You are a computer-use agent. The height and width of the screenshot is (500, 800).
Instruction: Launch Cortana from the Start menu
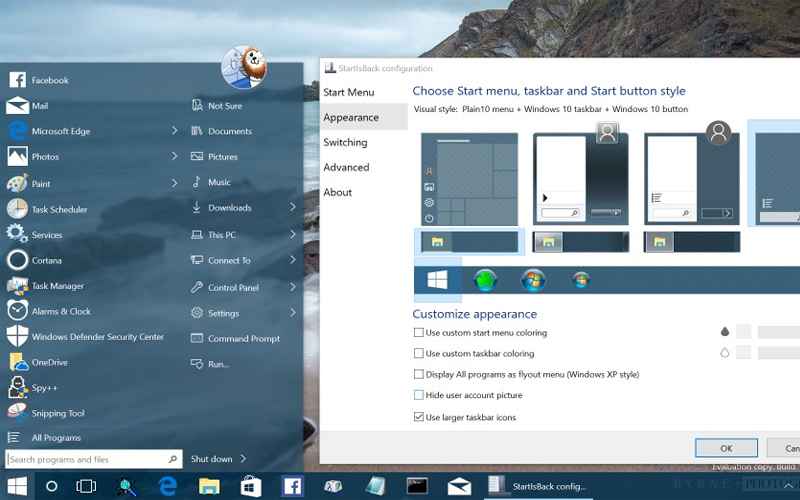pyautogui.click(x=35, y=260)
